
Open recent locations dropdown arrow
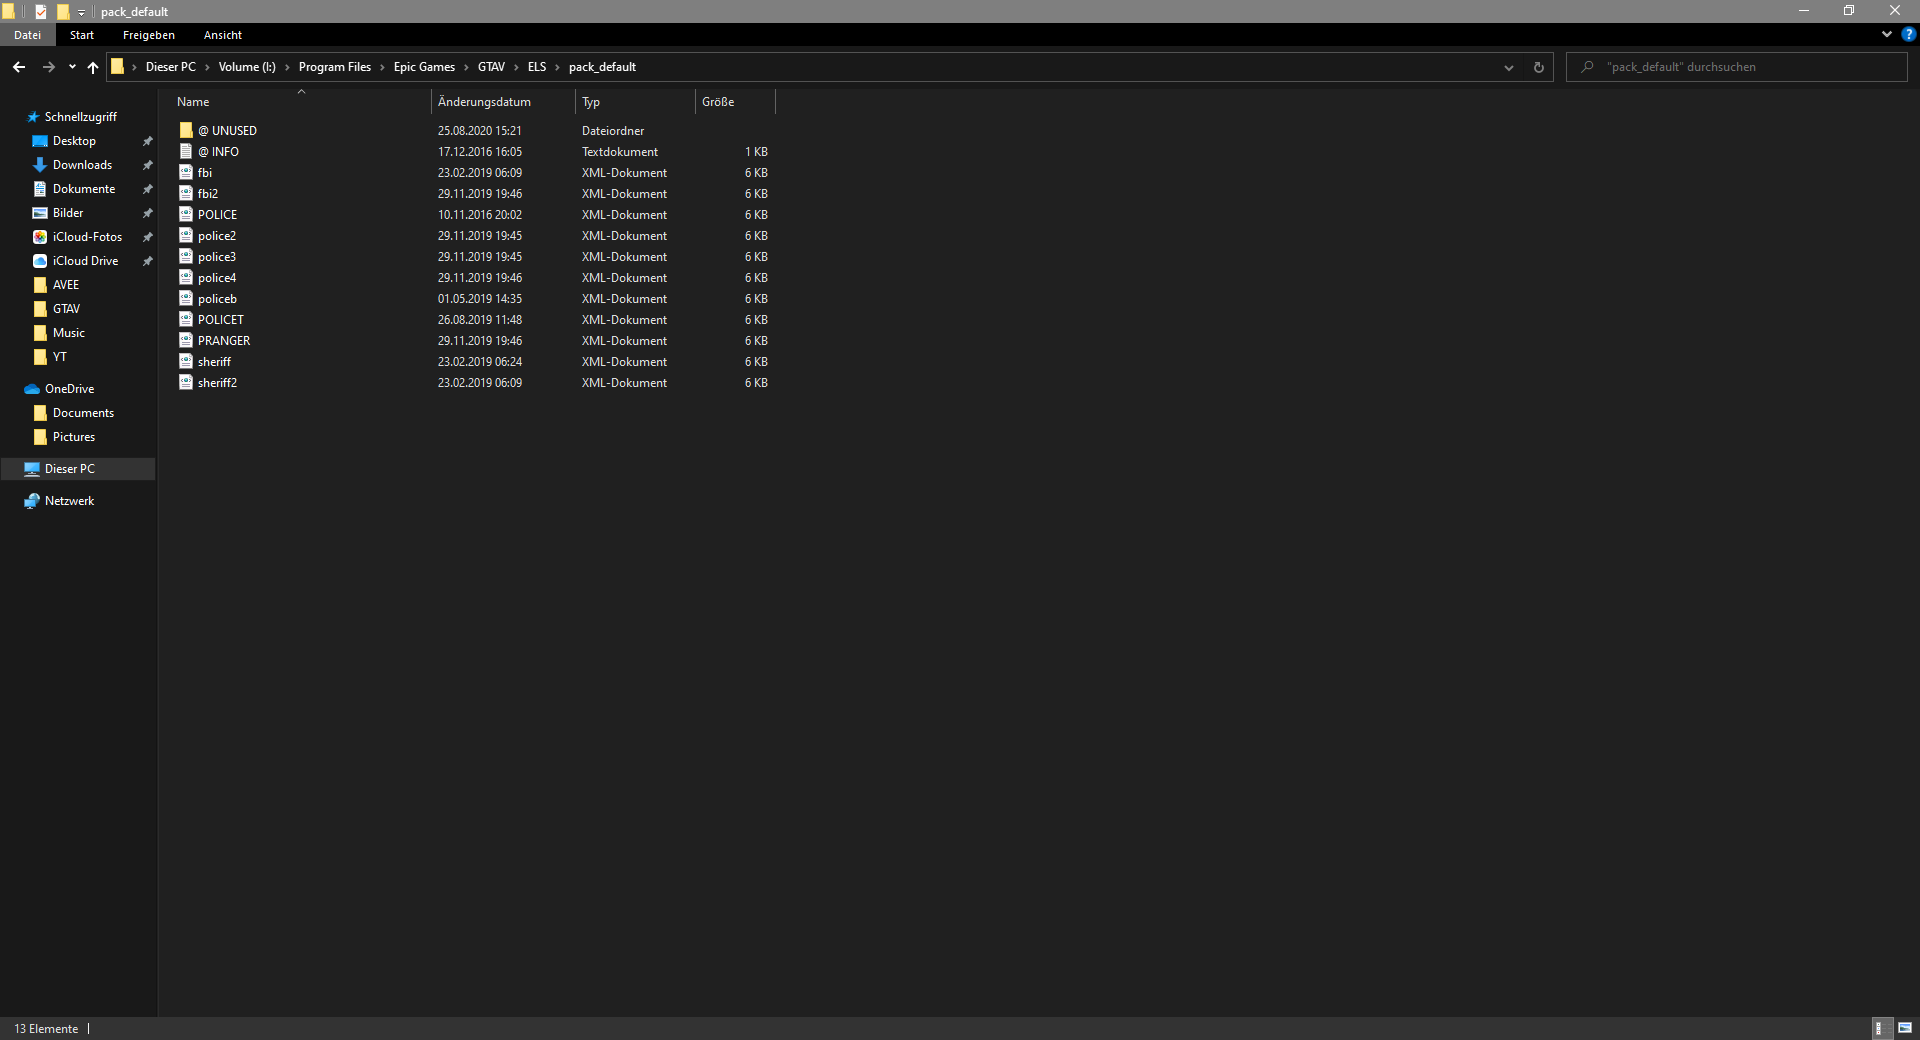tap(72, 67)
